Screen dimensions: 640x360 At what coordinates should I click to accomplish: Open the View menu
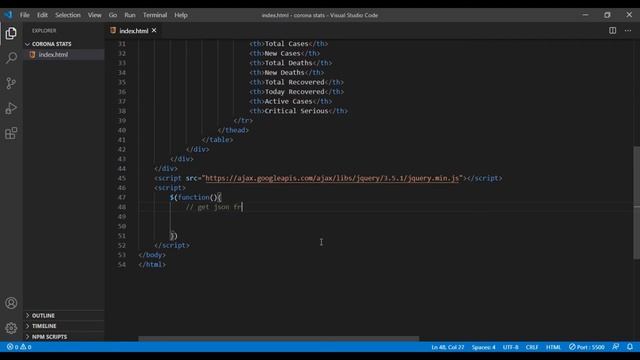pyautogui.click(x=94, y=15)
